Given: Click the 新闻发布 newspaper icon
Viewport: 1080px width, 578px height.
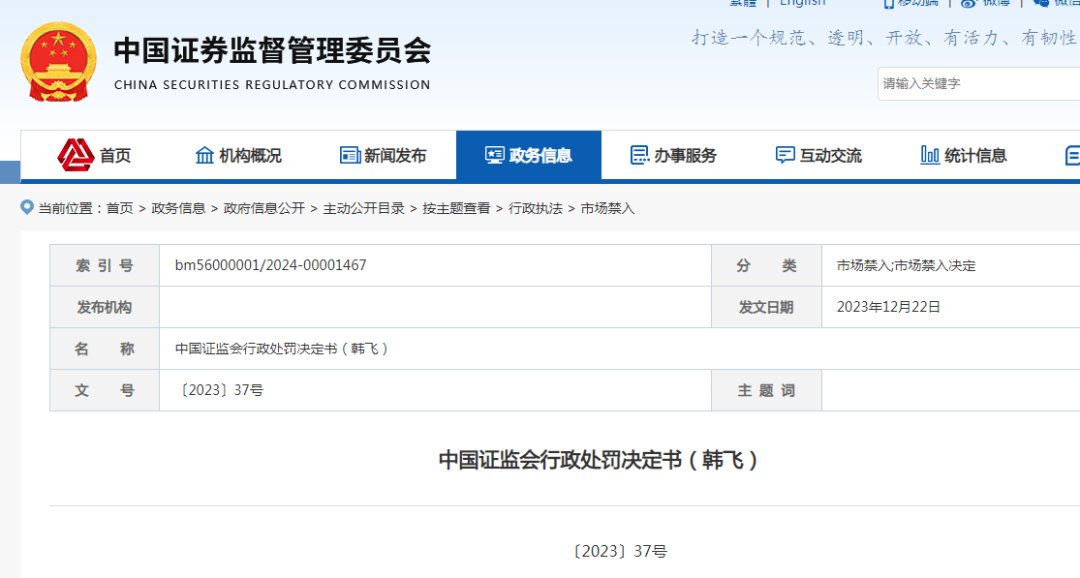Looking at the screenshot, I should coord(350,156).
